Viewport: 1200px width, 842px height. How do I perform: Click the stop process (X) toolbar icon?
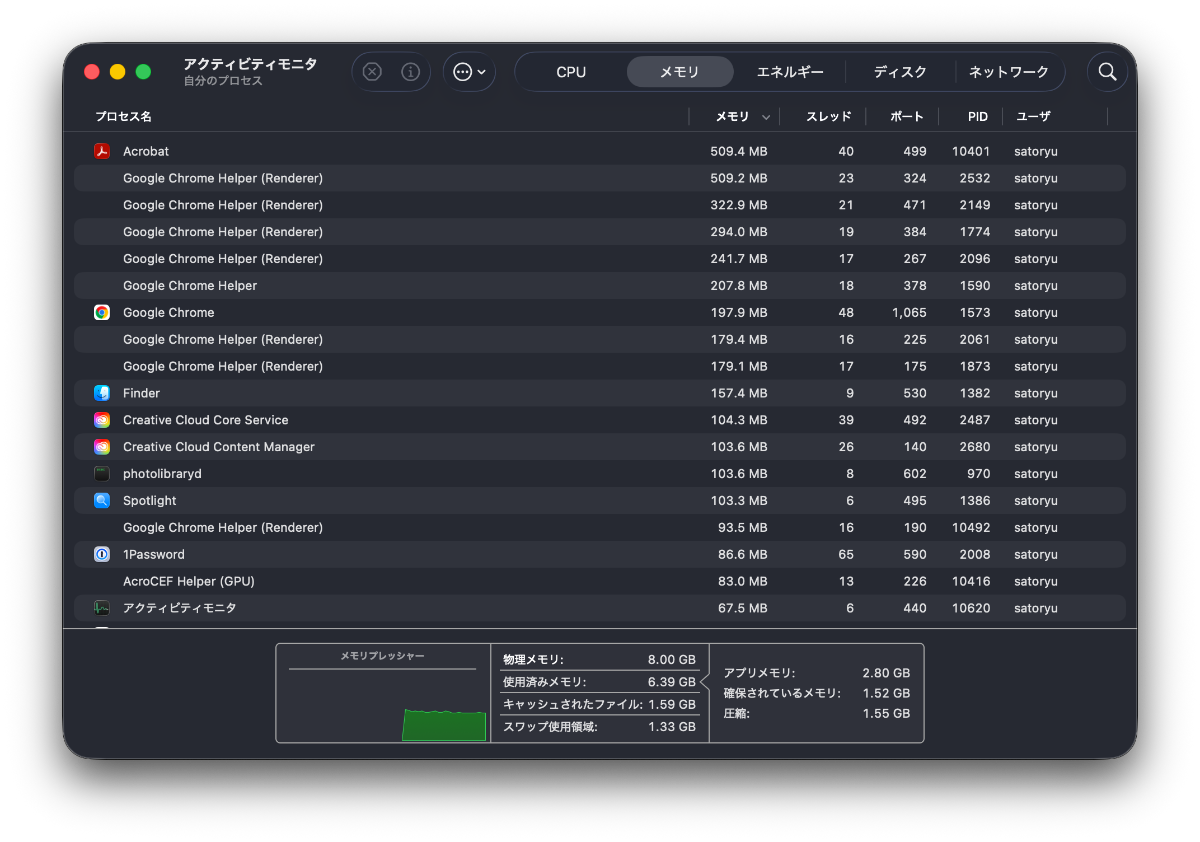(x=372, y=72)
